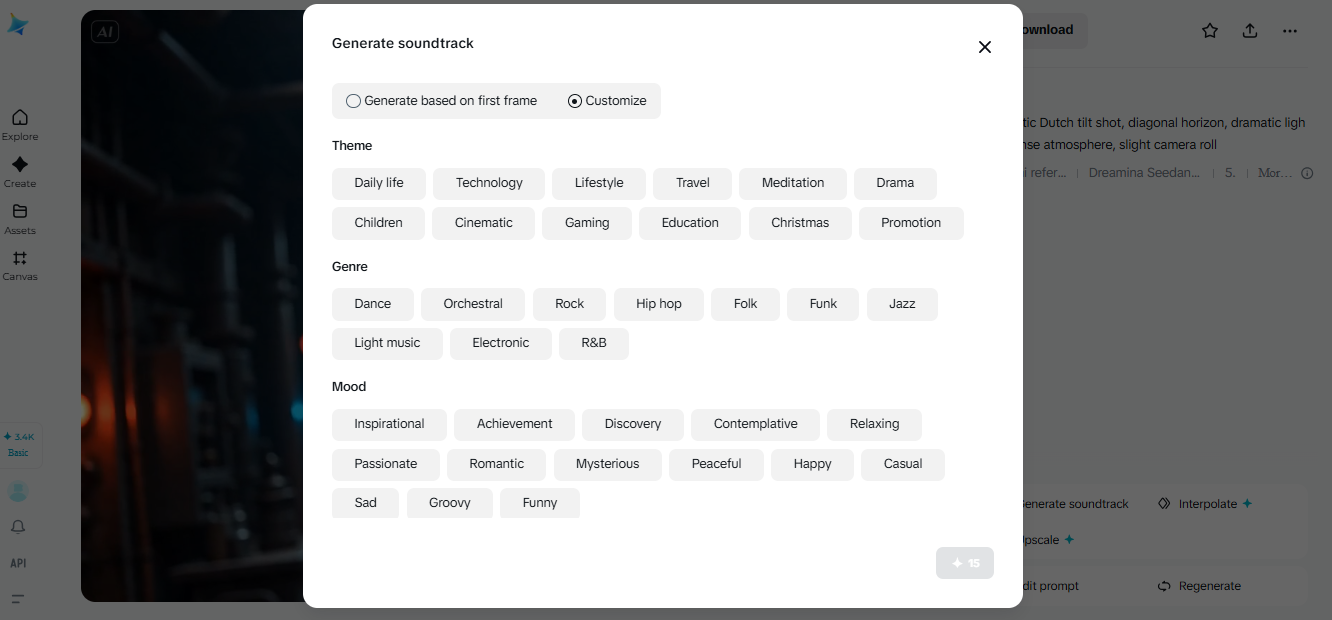Open the three-dot more options menu

[x=1290, y=31]
